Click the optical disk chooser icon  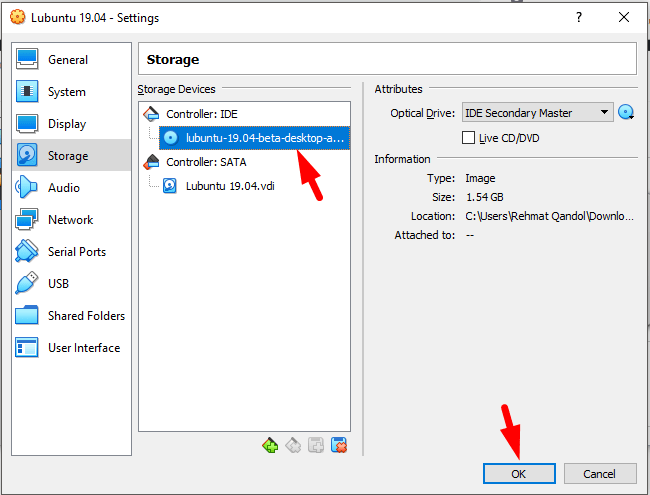pyautogui.click(x=627, y=113)
